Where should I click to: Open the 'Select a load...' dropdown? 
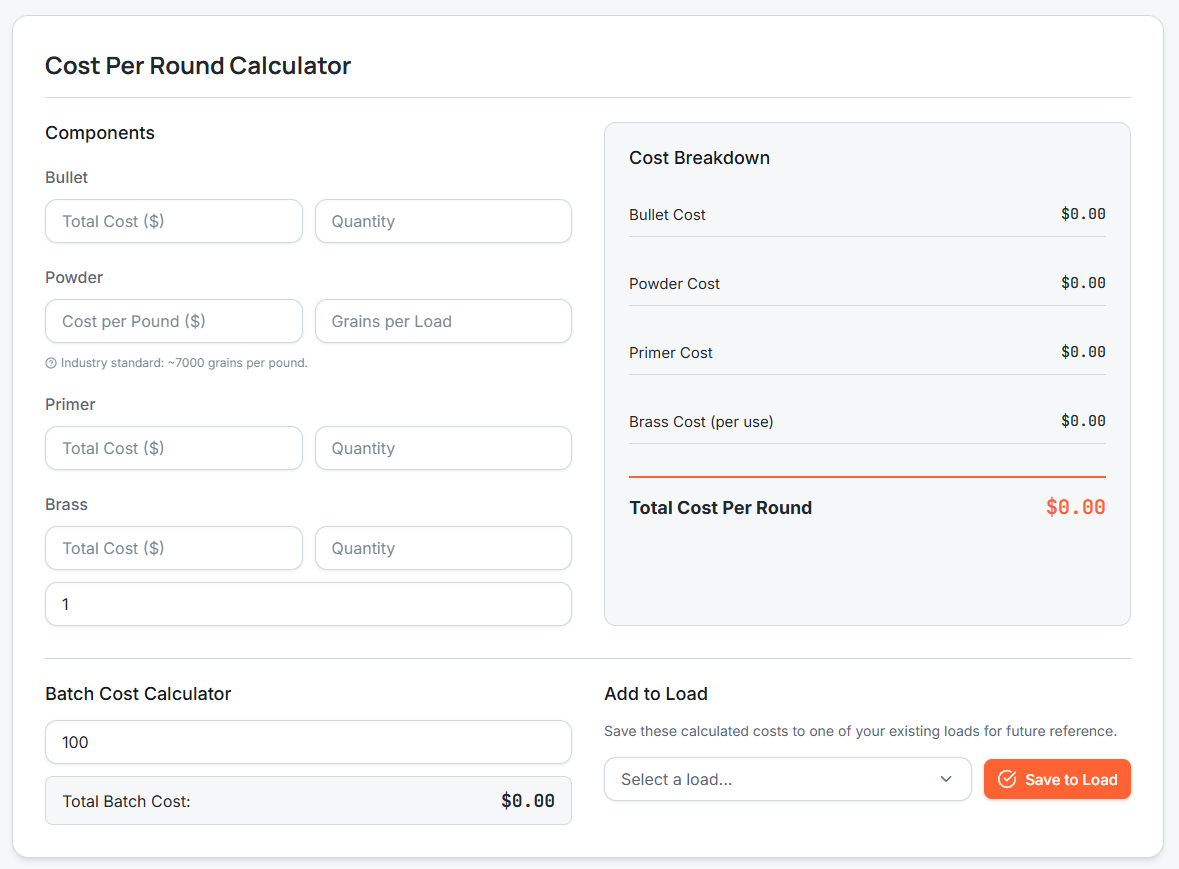[786, 779]
